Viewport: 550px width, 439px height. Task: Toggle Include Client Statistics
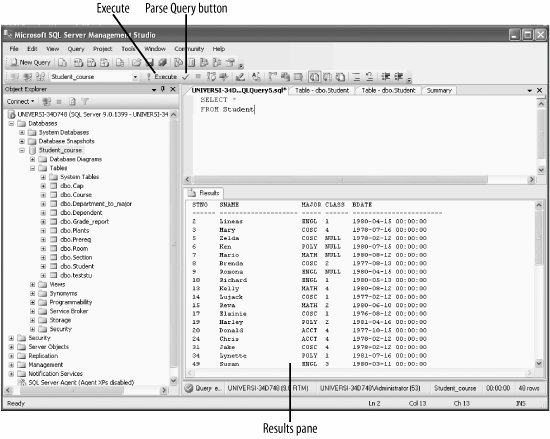point(286,76)
